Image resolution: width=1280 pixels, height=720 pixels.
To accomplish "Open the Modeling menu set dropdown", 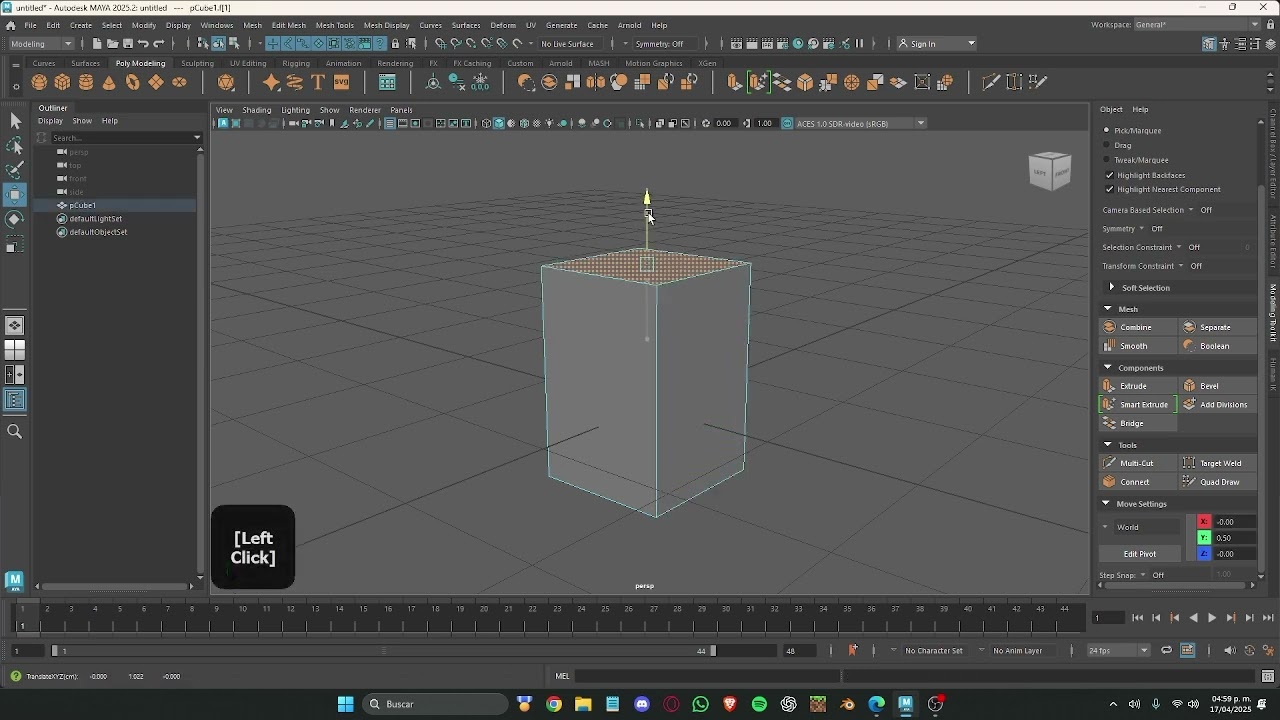I will [42, 43].
